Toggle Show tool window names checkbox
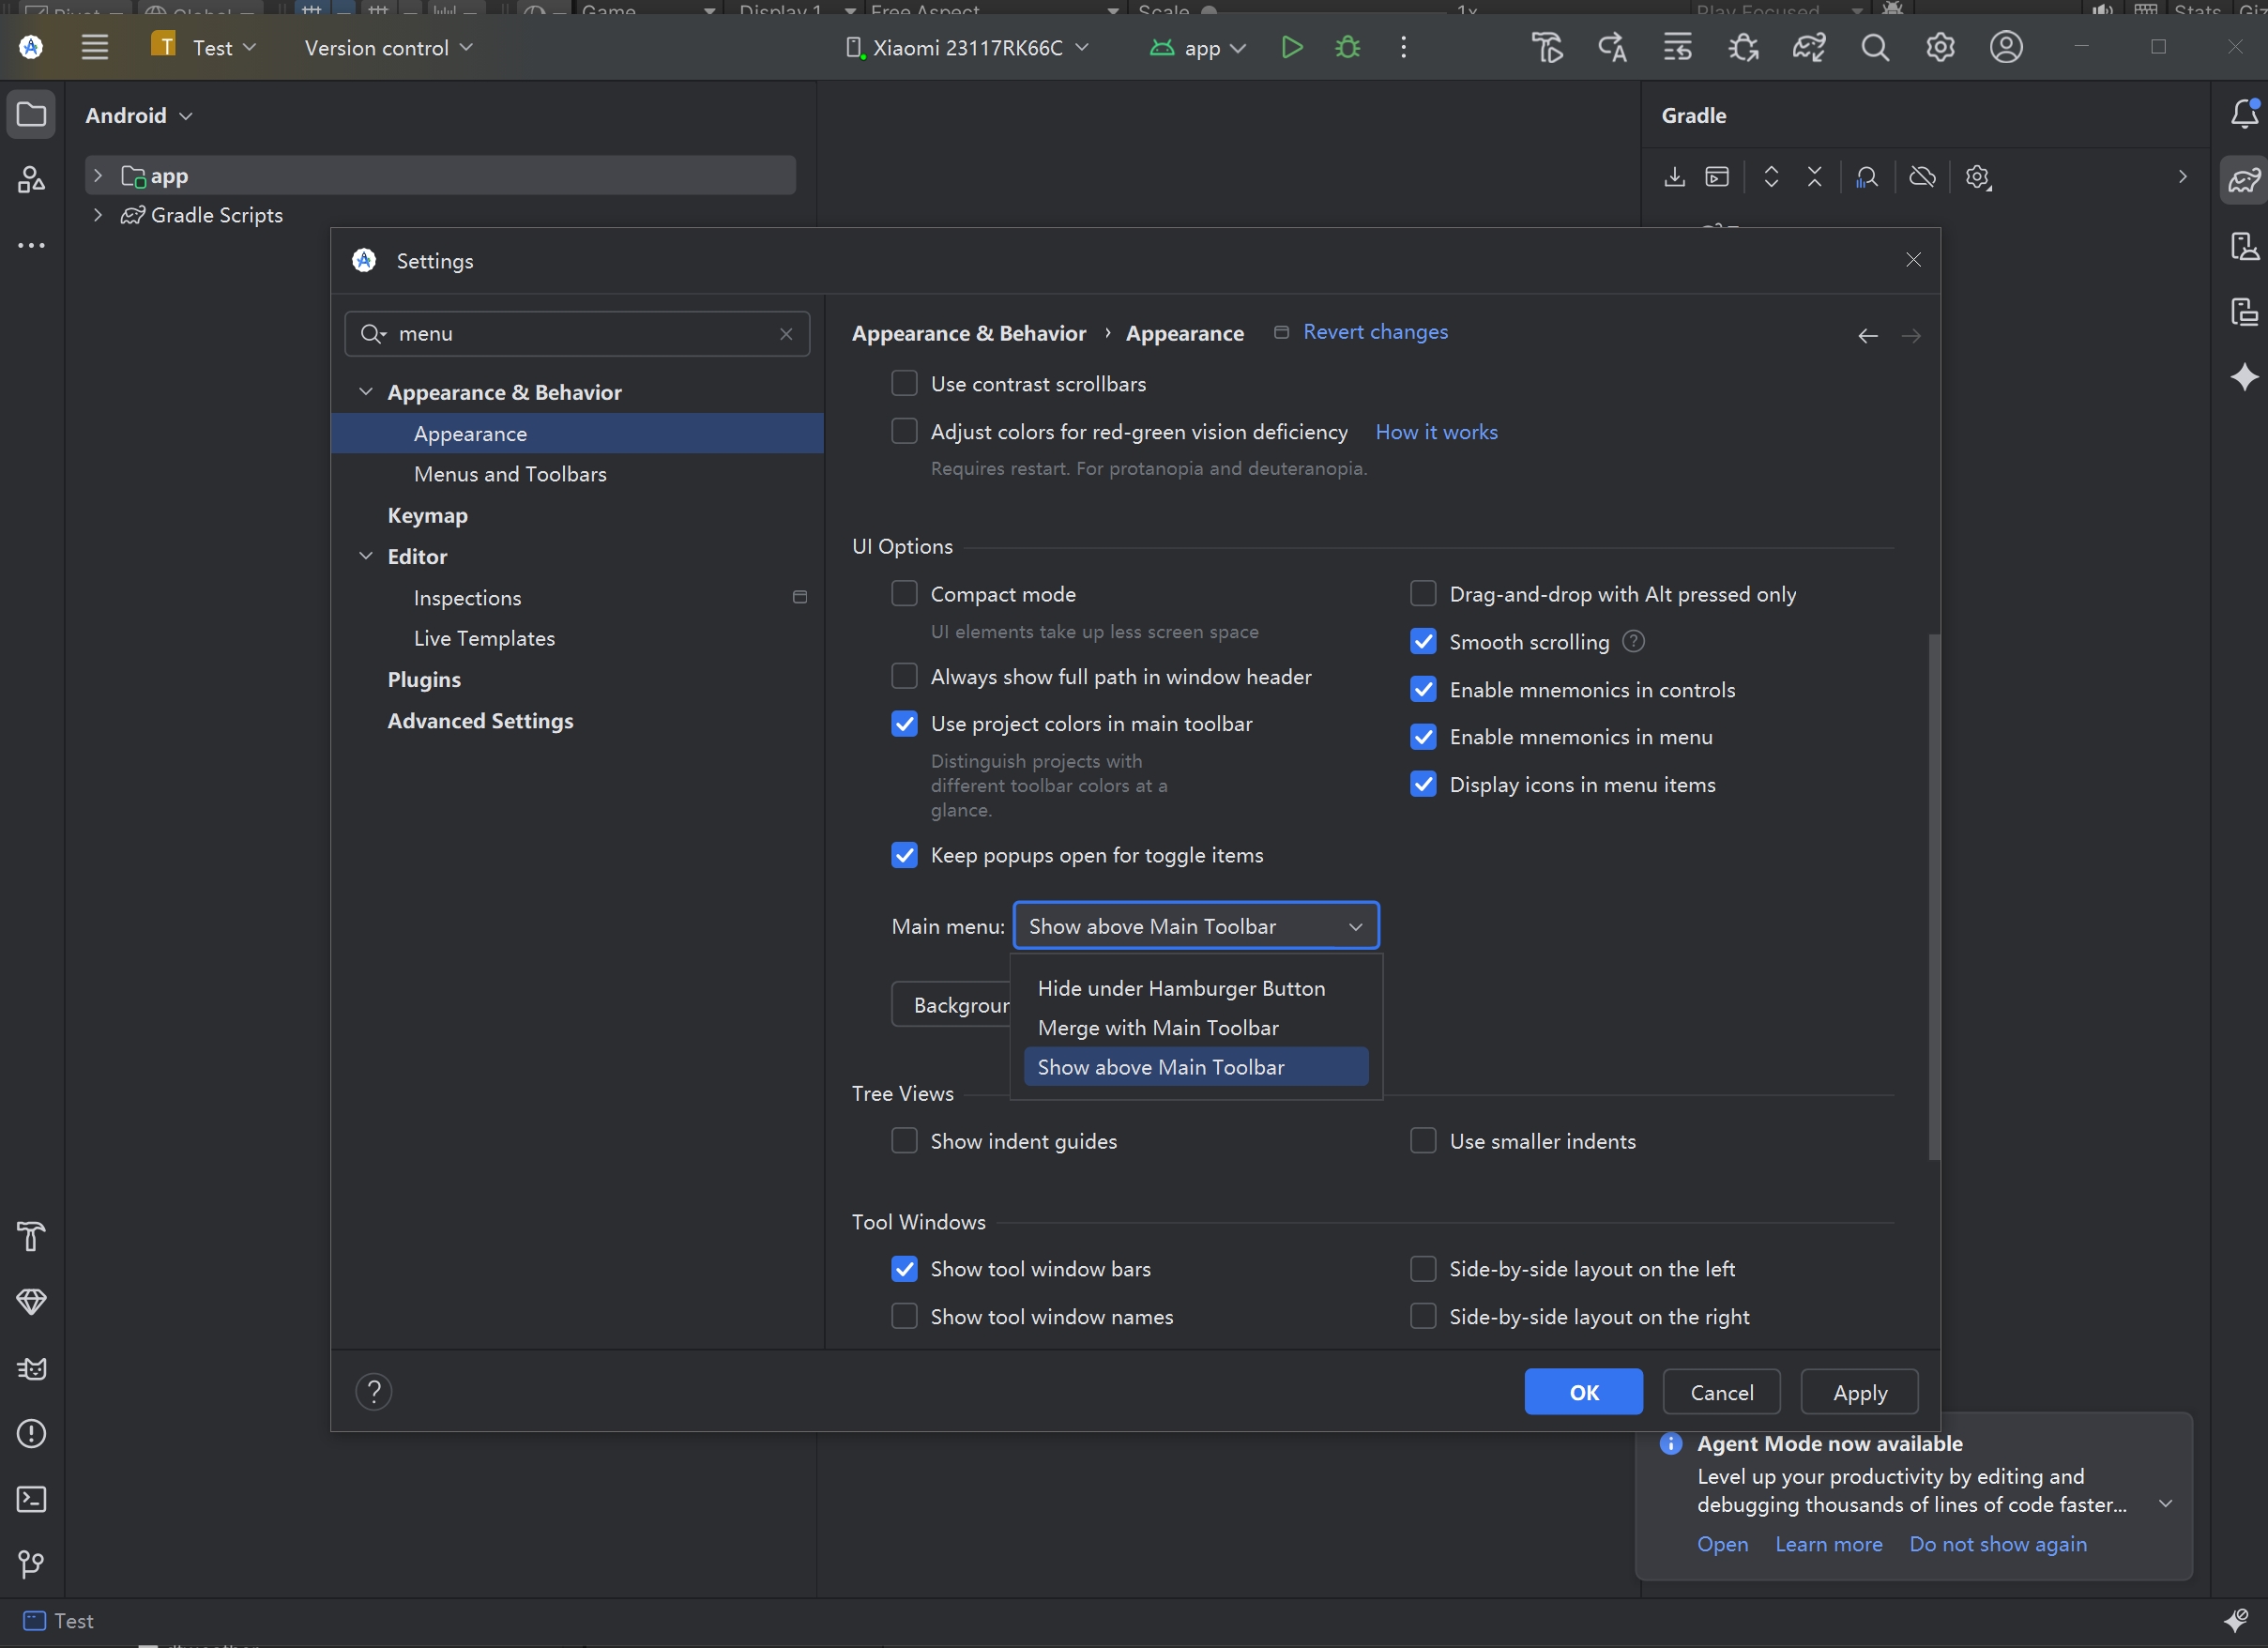This screenshot has height=1648, width=2268. coord(904,1316)
